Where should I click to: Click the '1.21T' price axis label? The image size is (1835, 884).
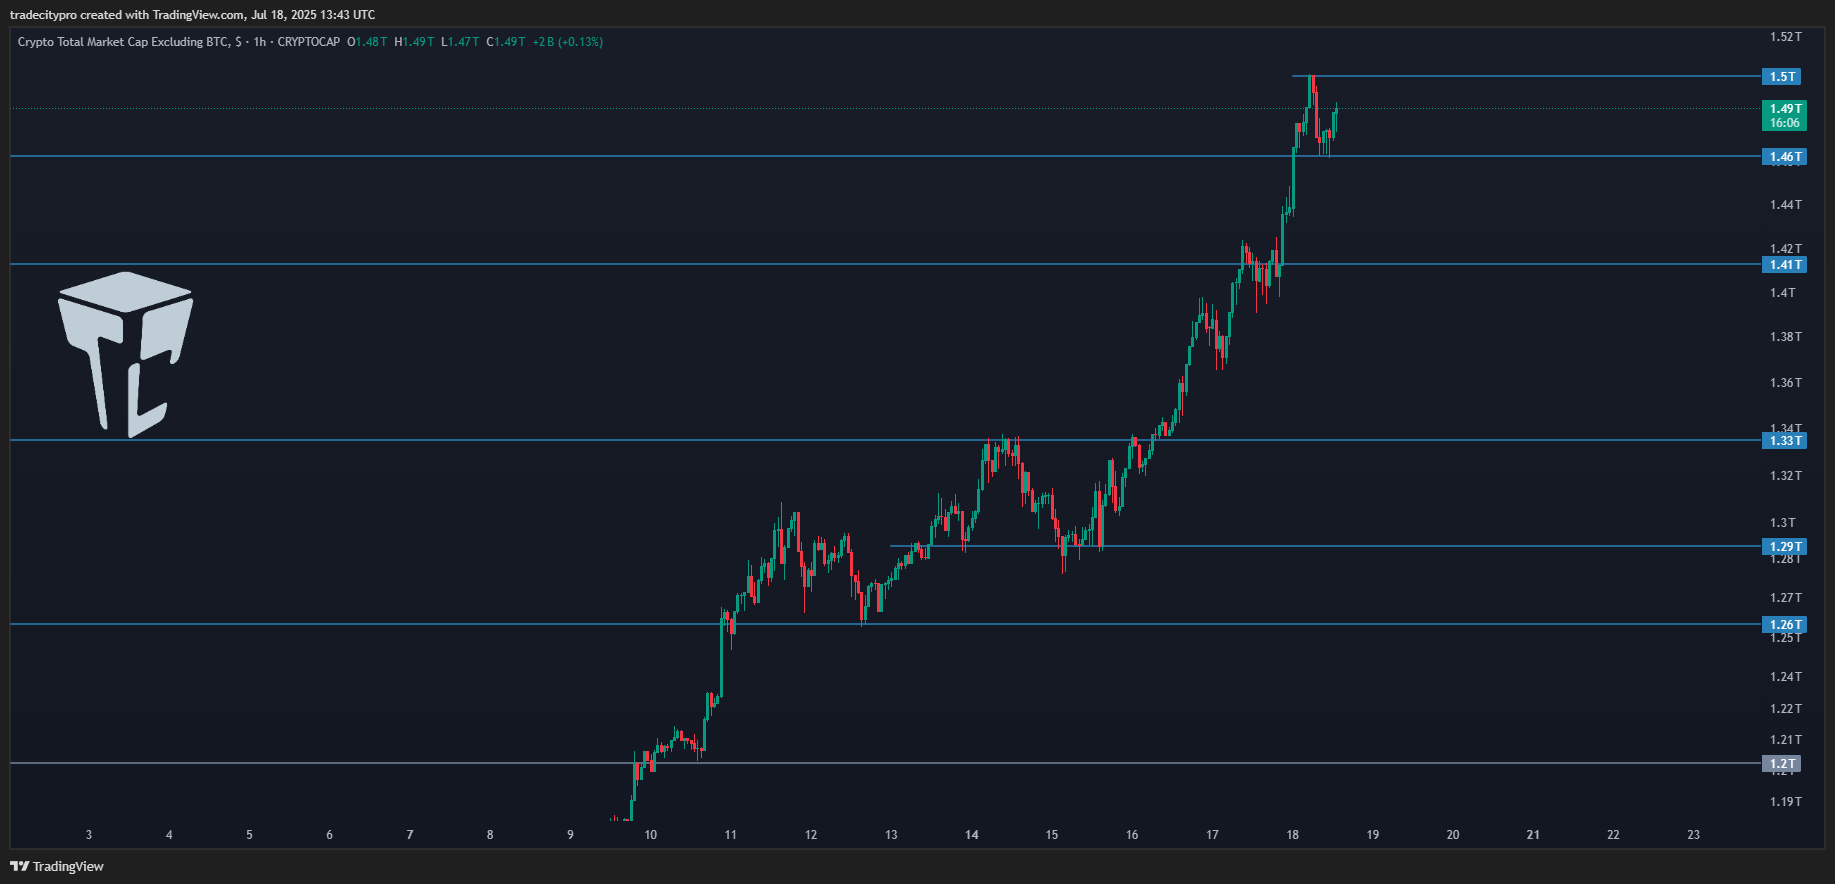(1786, 740)
